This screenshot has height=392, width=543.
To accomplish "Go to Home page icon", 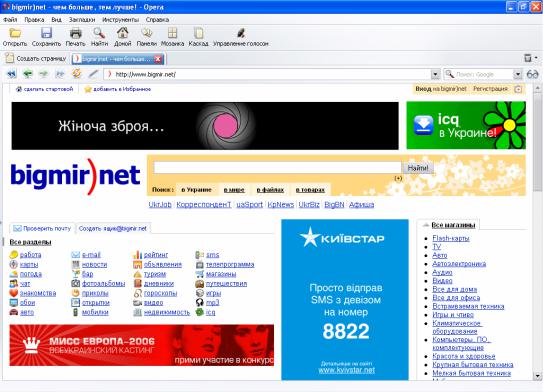I will (x=123, y=33).
